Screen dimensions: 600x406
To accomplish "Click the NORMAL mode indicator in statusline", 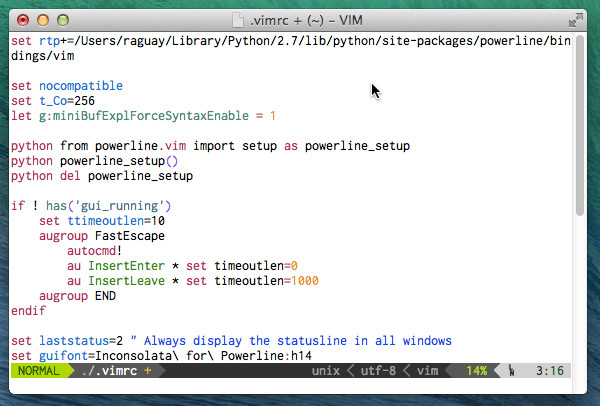I will (x=39, y=371).
